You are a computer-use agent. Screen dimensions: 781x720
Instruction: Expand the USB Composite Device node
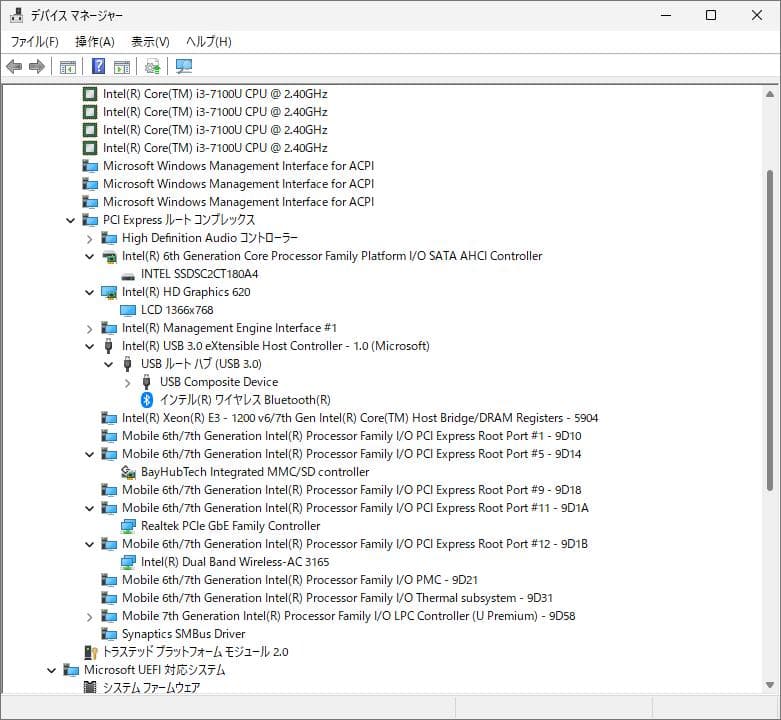(128, 383)
